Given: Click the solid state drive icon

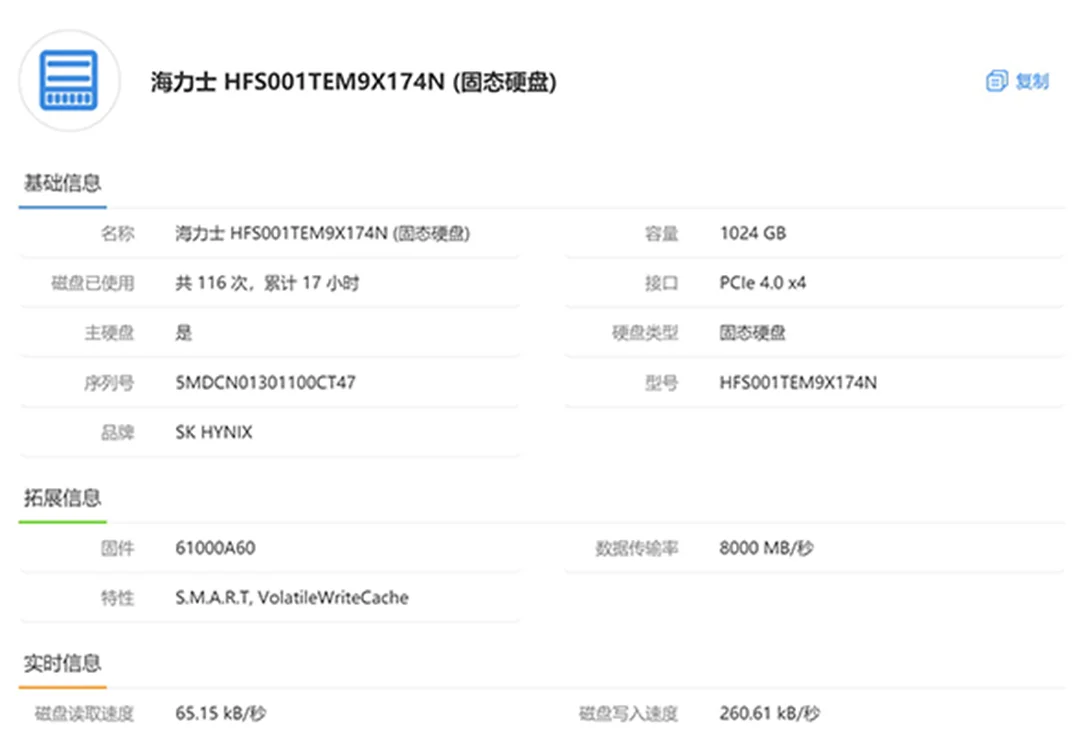Looking at the screenshot, I should 69,81.
